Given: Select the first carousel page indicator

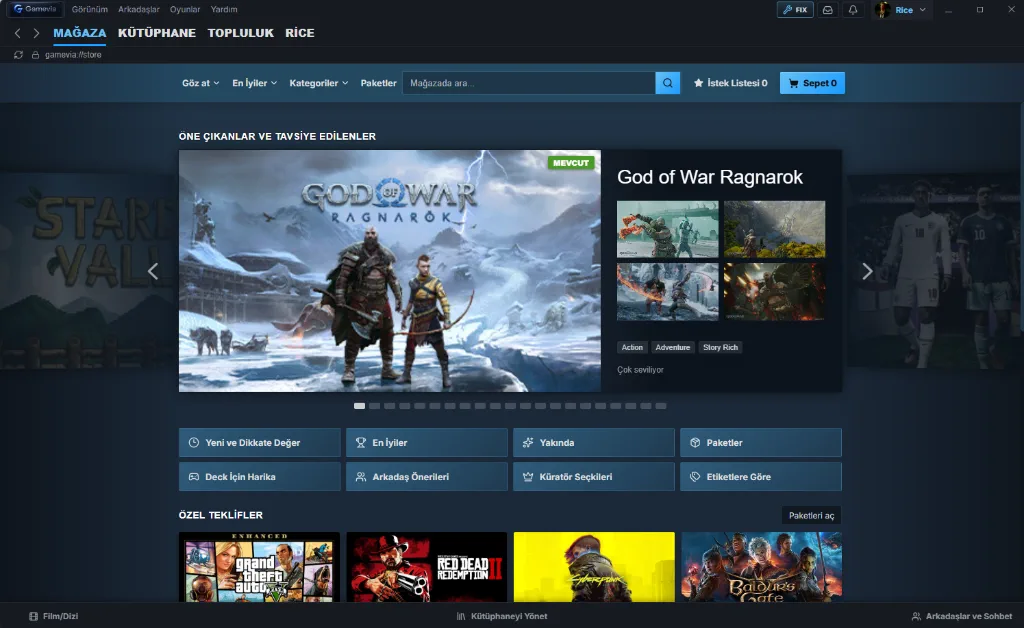Looking at the screenshot, I should click(x=359, y=406).
